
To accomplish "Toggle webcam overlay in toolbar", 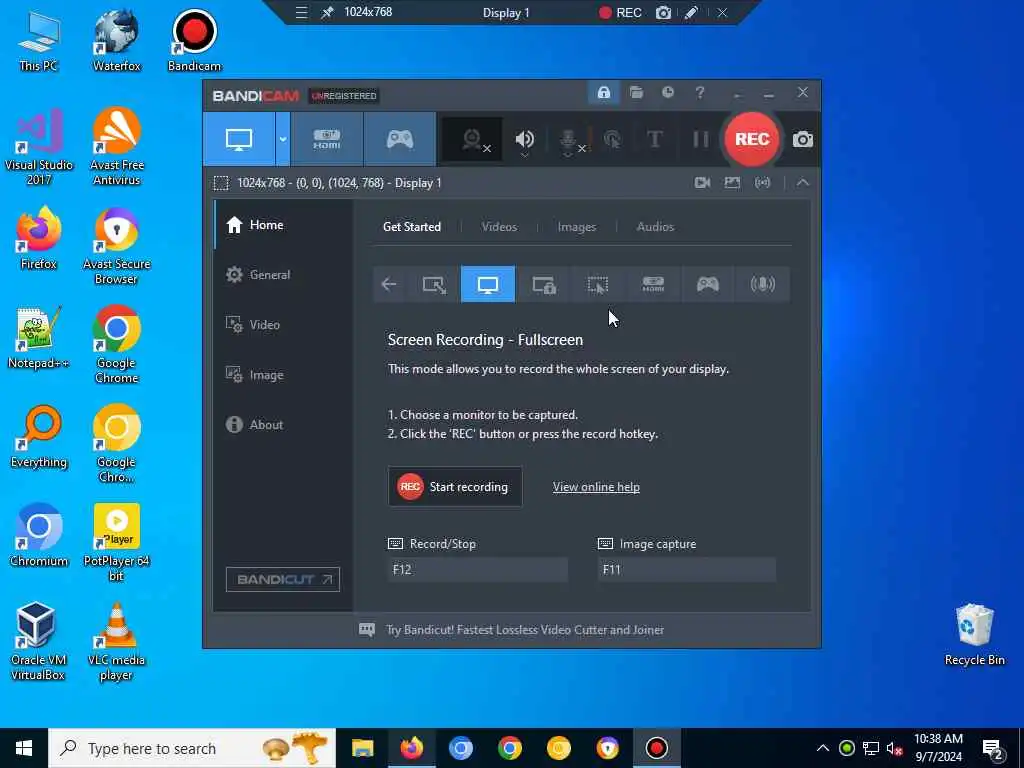I will coord(473,139).
